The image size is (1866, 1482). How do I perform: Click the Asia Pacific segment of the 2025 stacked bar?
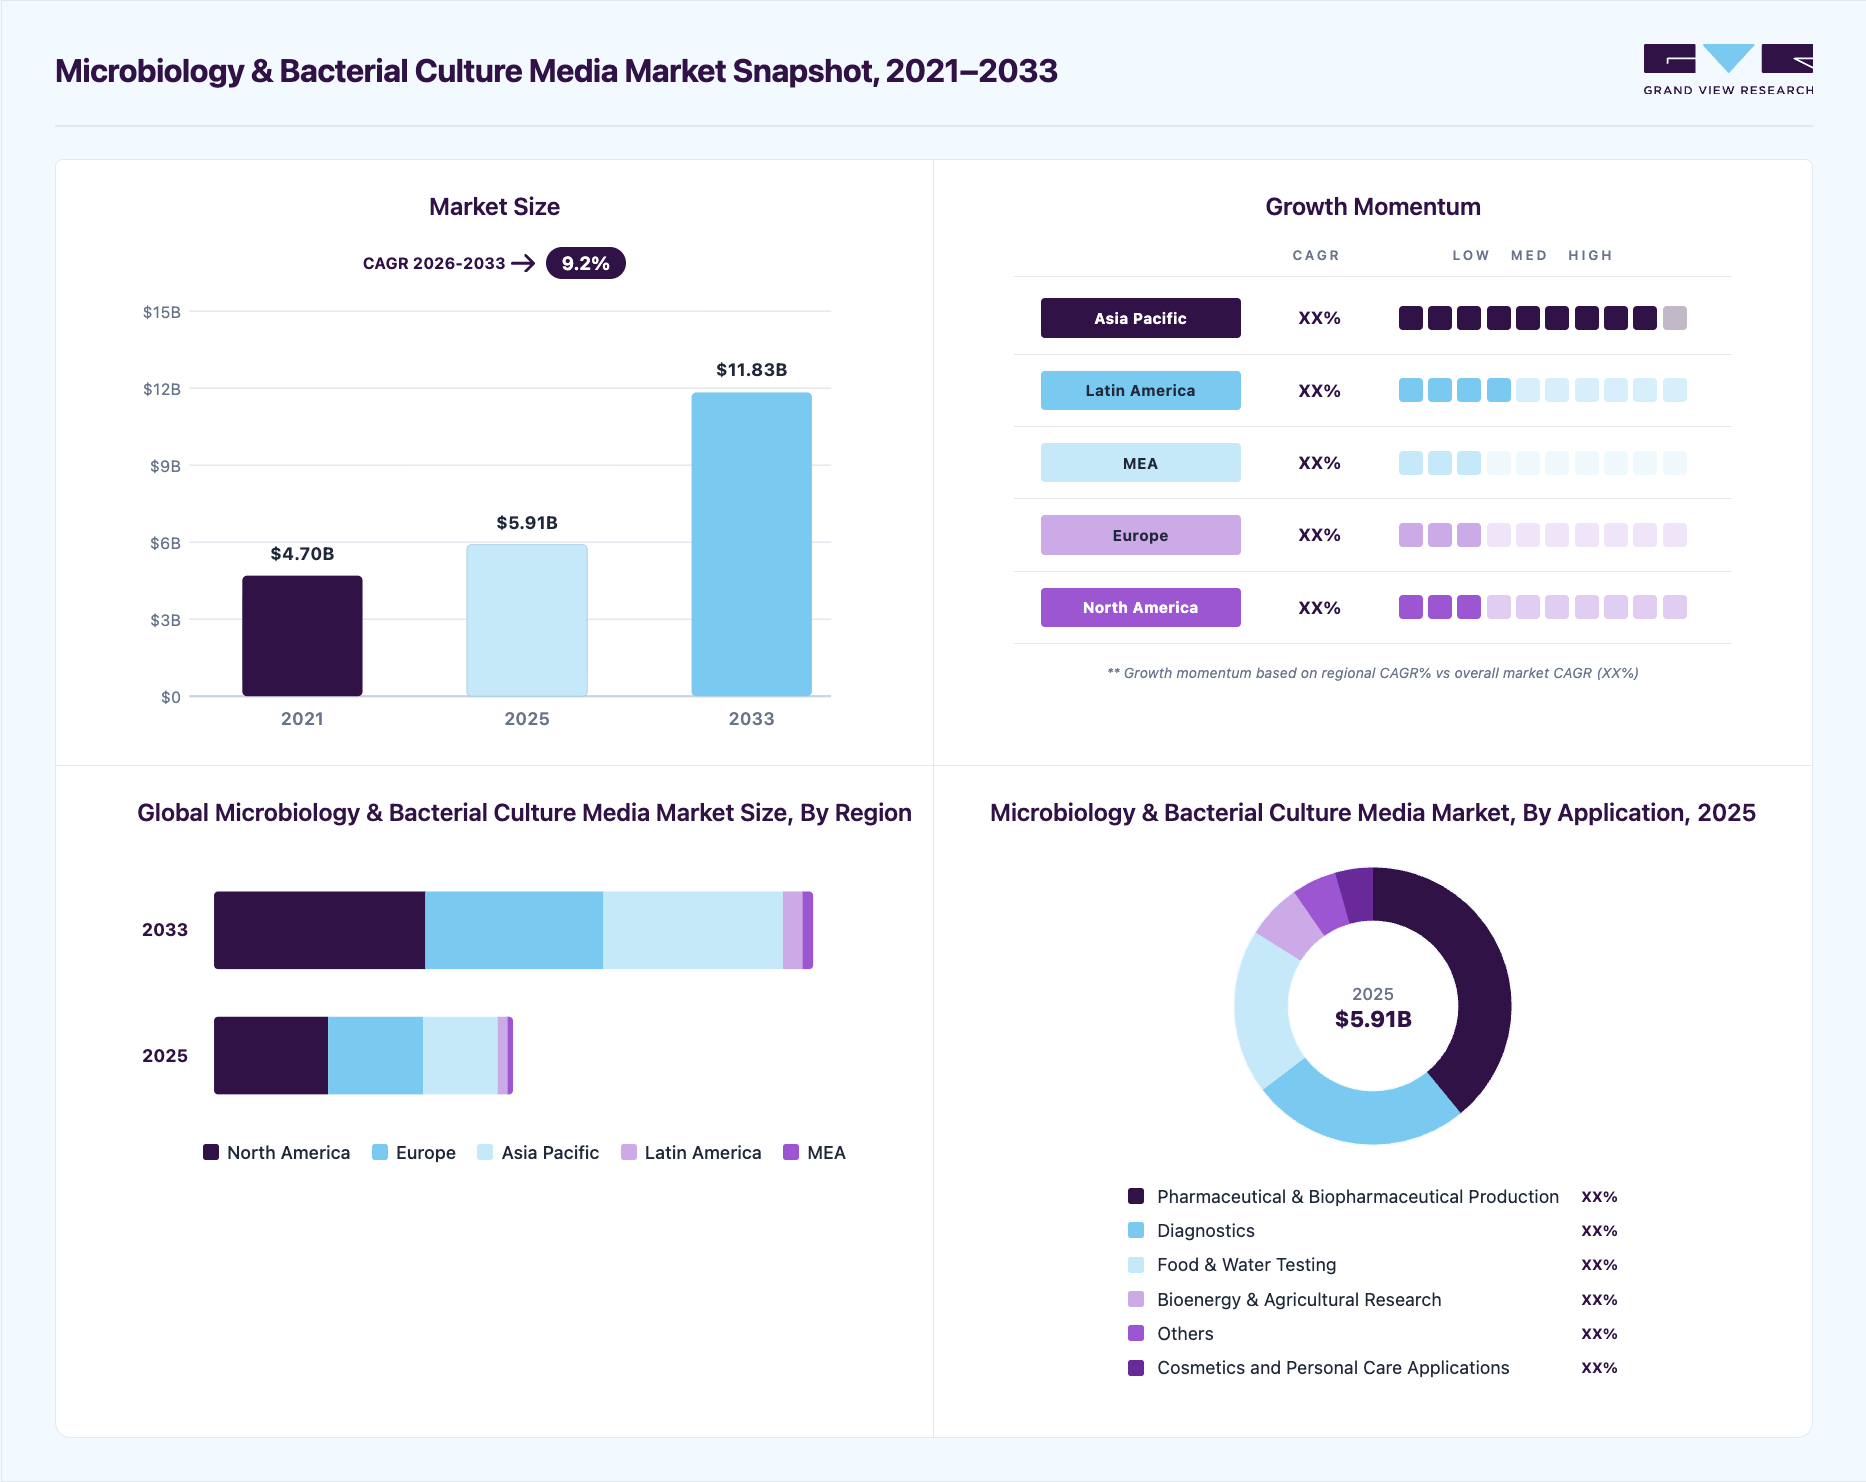point(460,1055)
